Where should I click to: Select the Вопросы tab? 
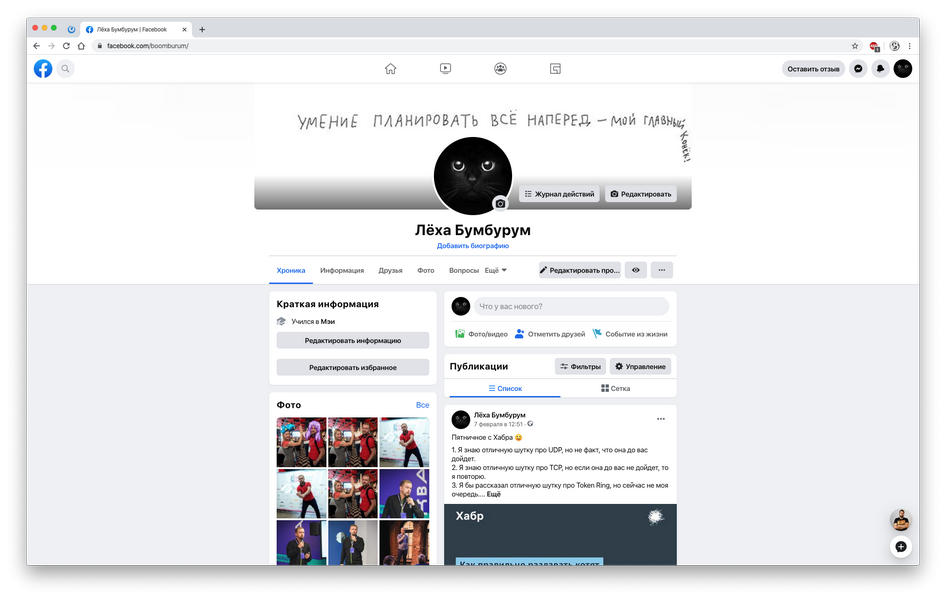463,270
